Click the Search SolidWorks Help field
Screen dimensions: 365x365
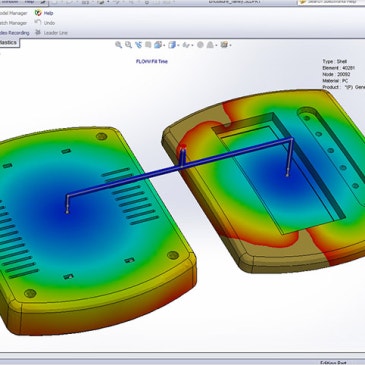point(331,2)
